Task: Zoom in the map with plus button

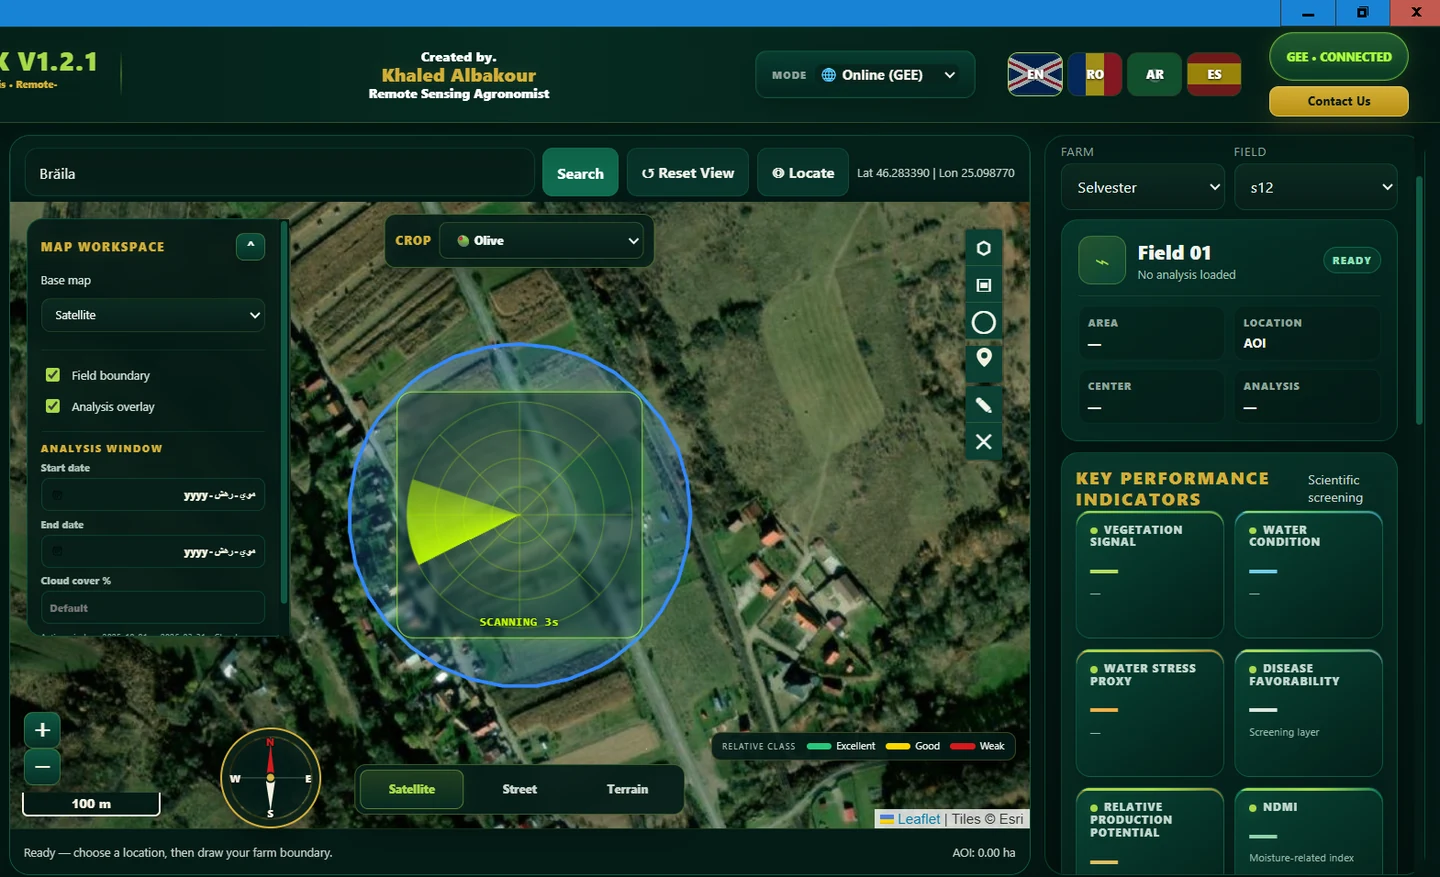Action: (x=42, y=730)
